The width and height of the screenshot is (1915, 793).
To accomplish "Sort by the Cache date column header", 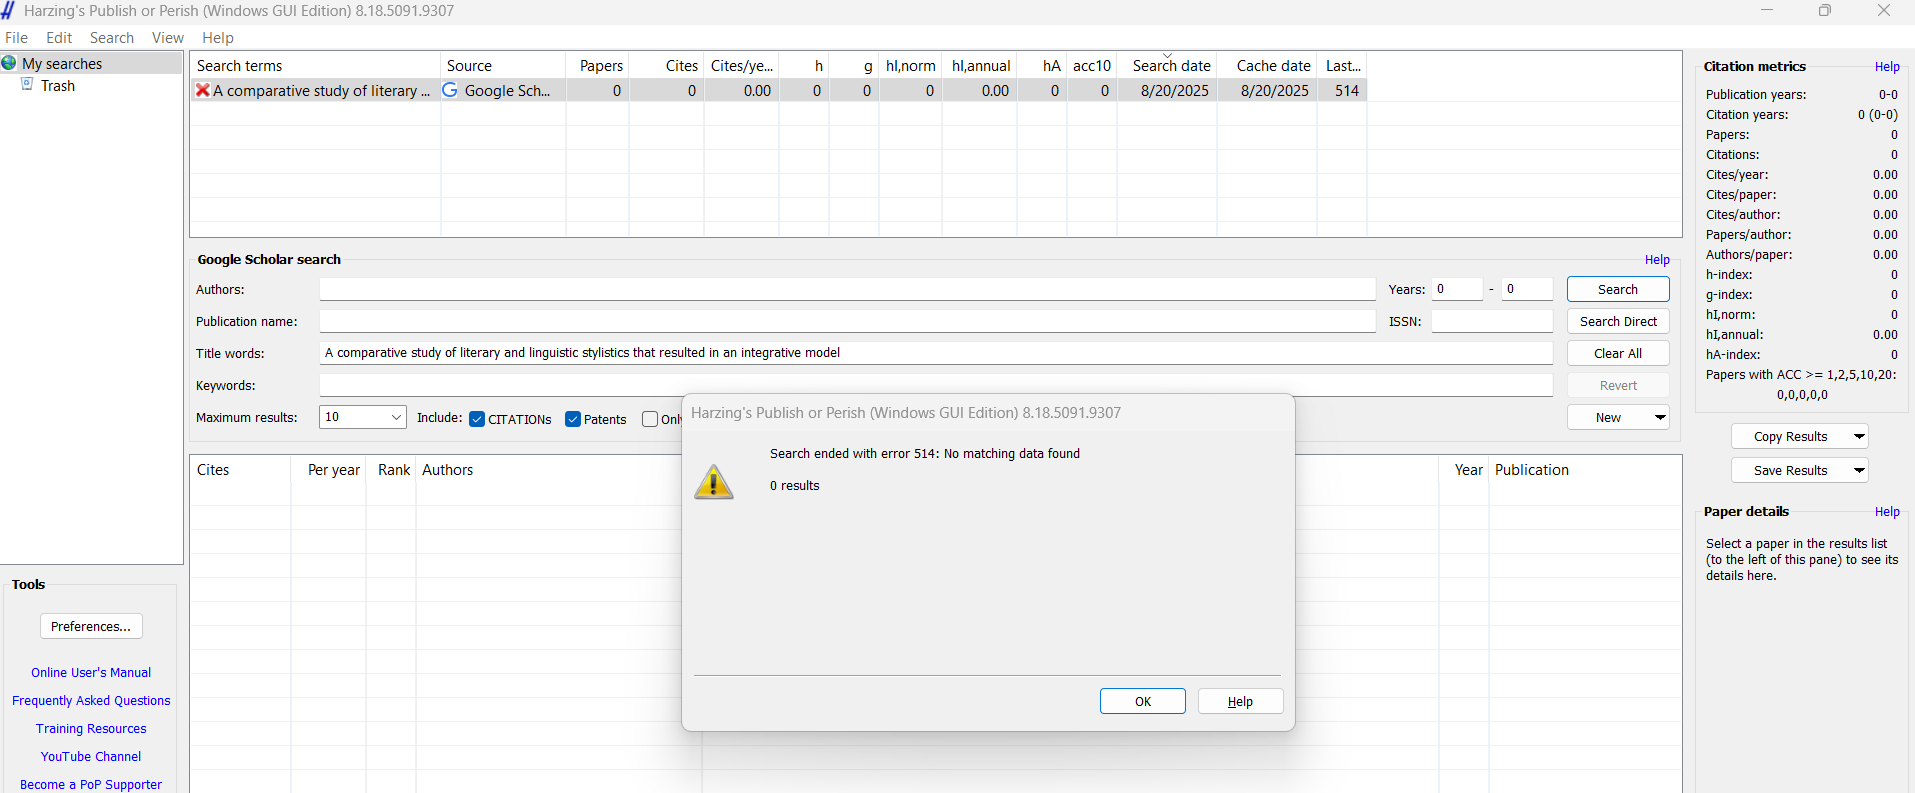I will point(1267,65).
